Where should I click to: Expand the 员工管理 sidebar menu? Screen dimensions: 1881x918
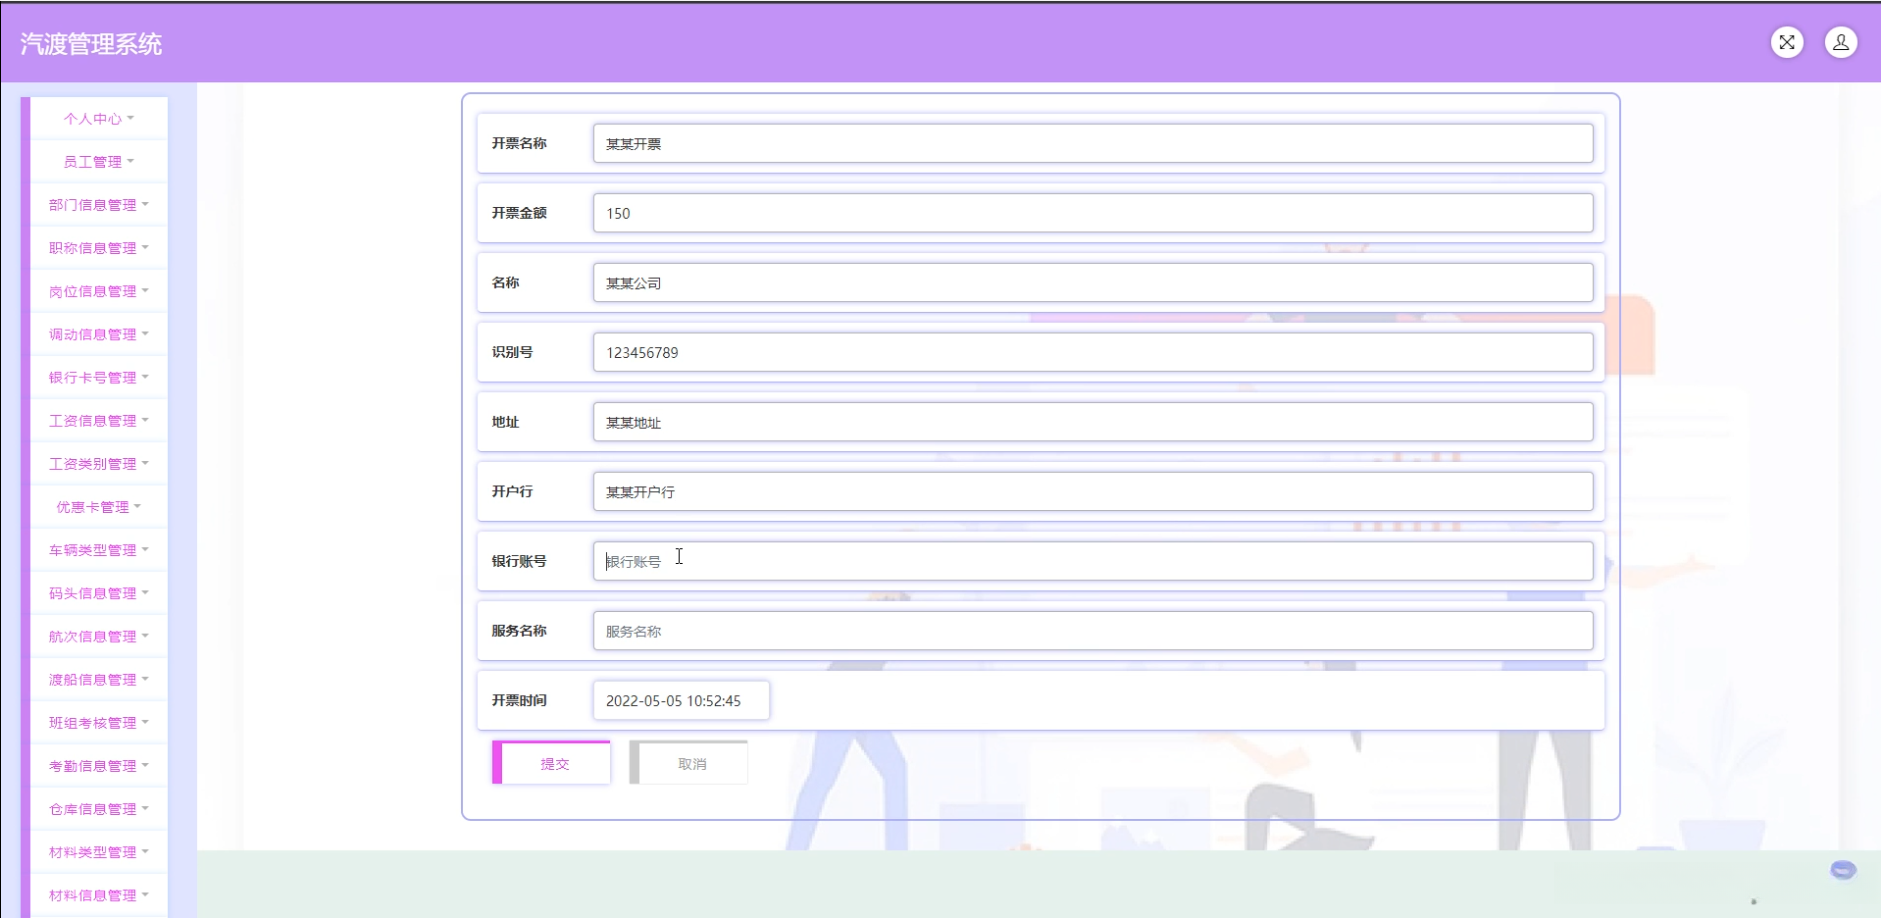tap(99, 161)
